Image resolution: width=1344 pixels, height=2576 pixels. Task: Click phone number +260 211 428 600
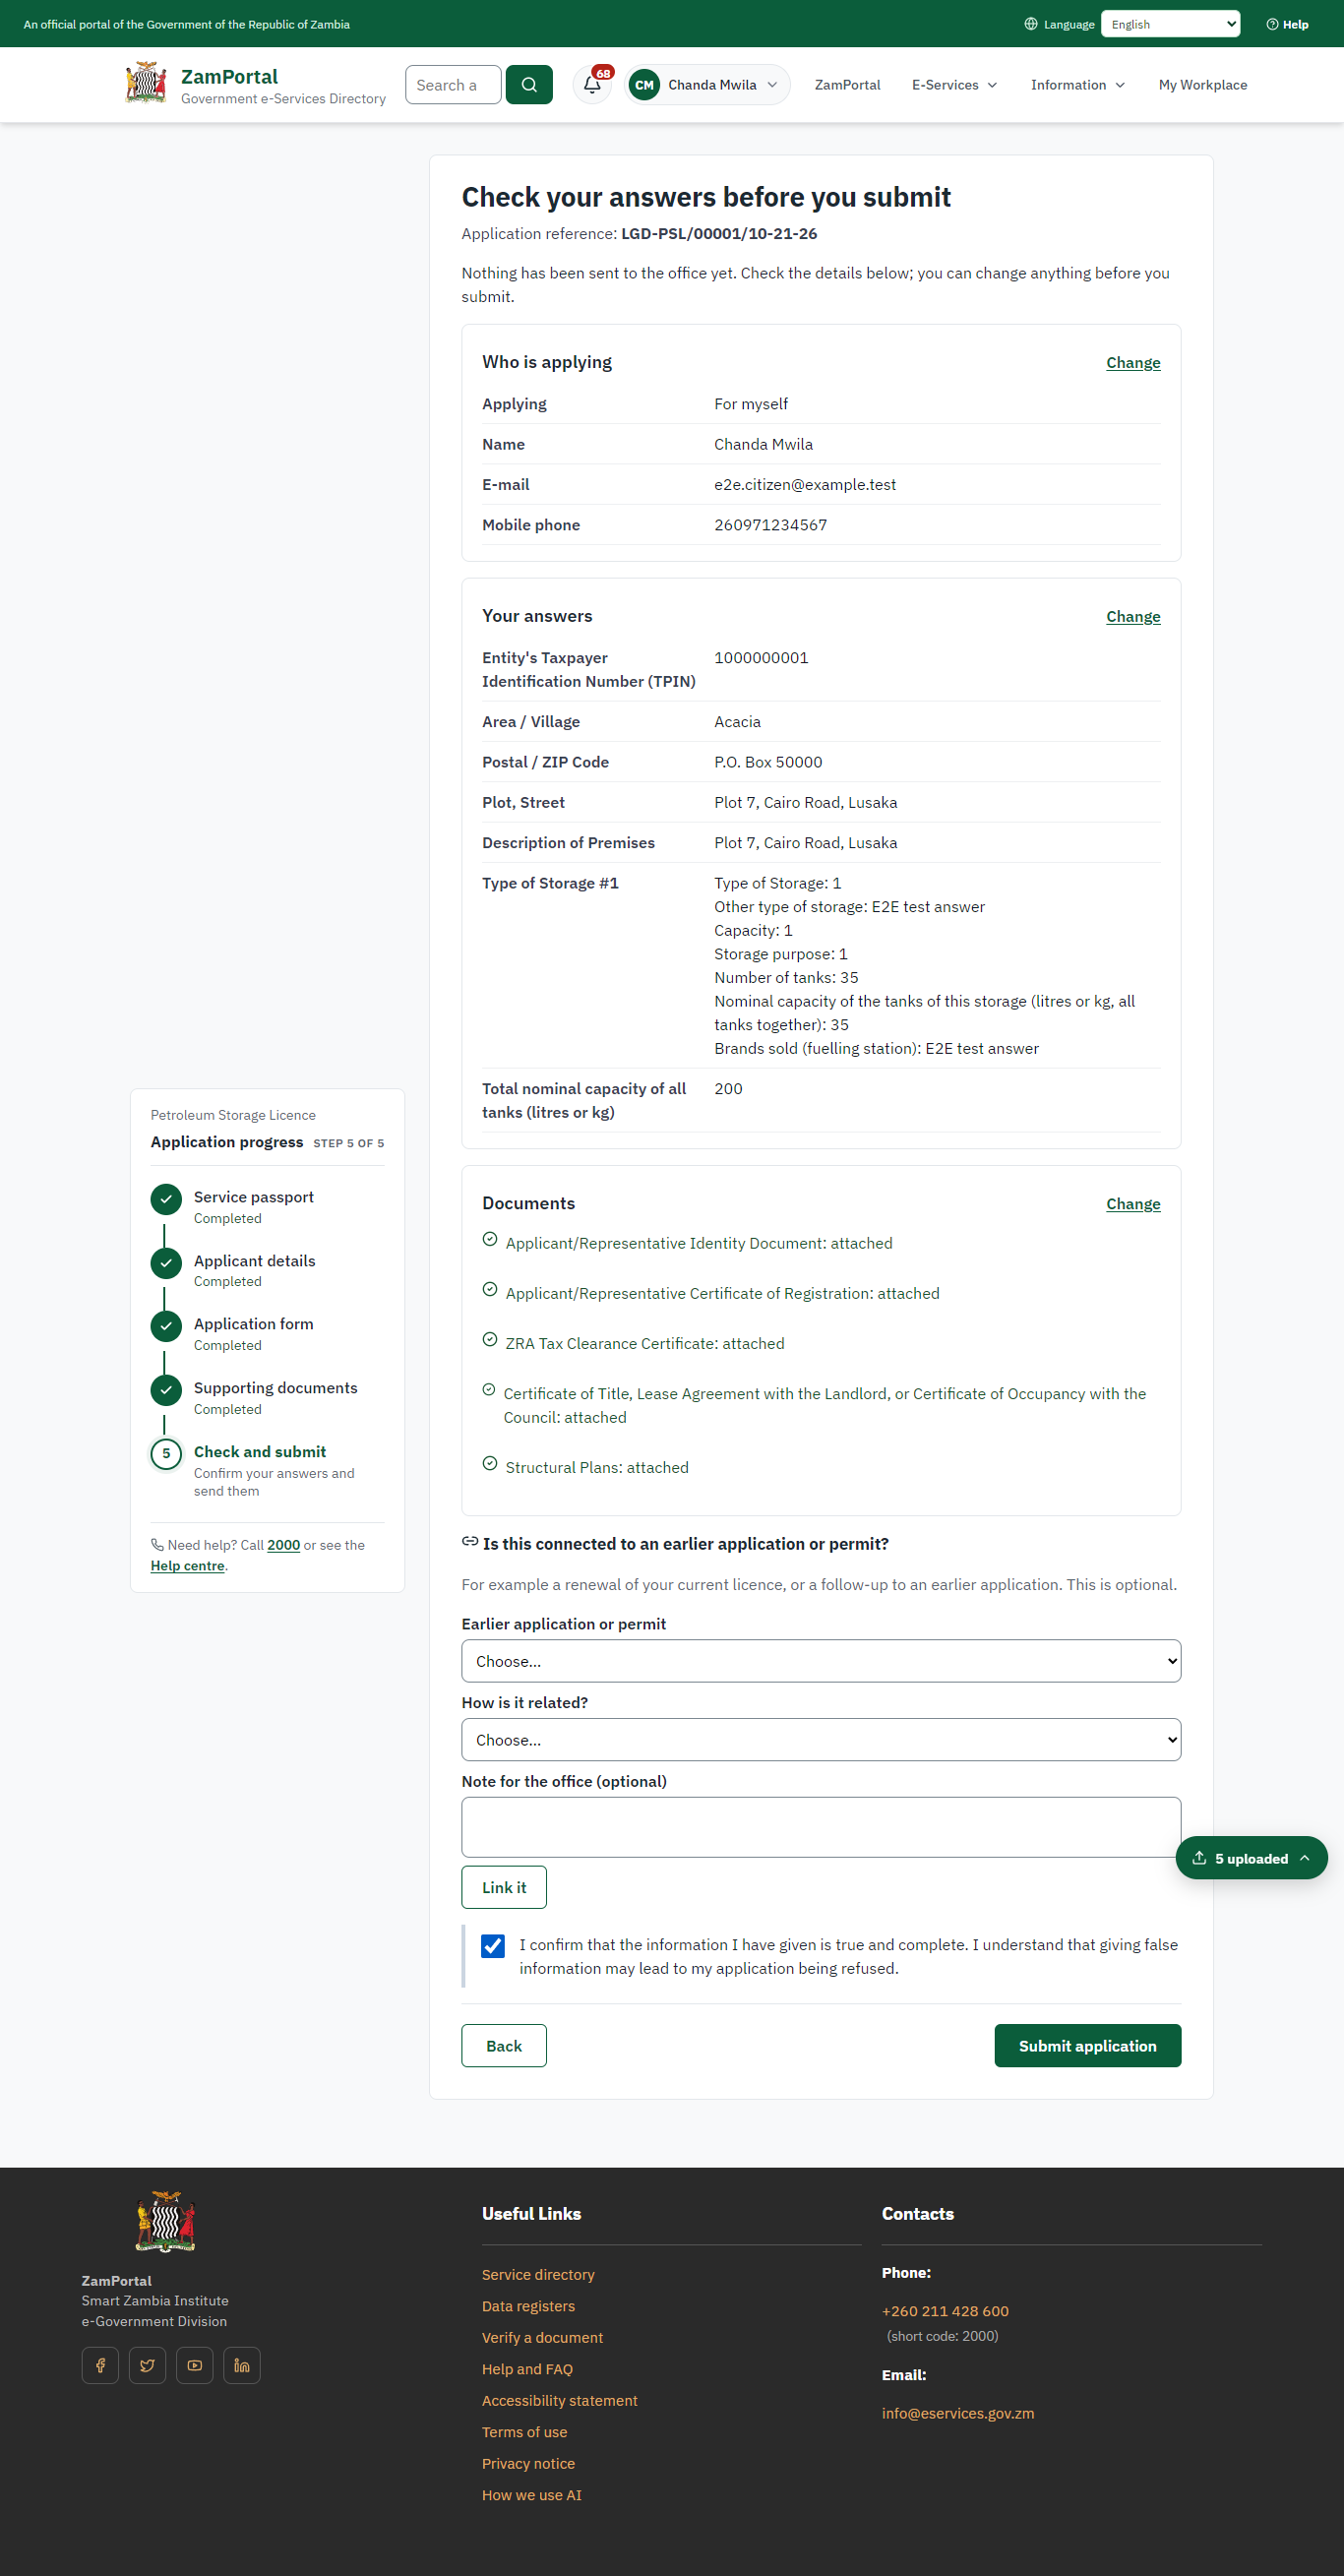click(945, 2311)
